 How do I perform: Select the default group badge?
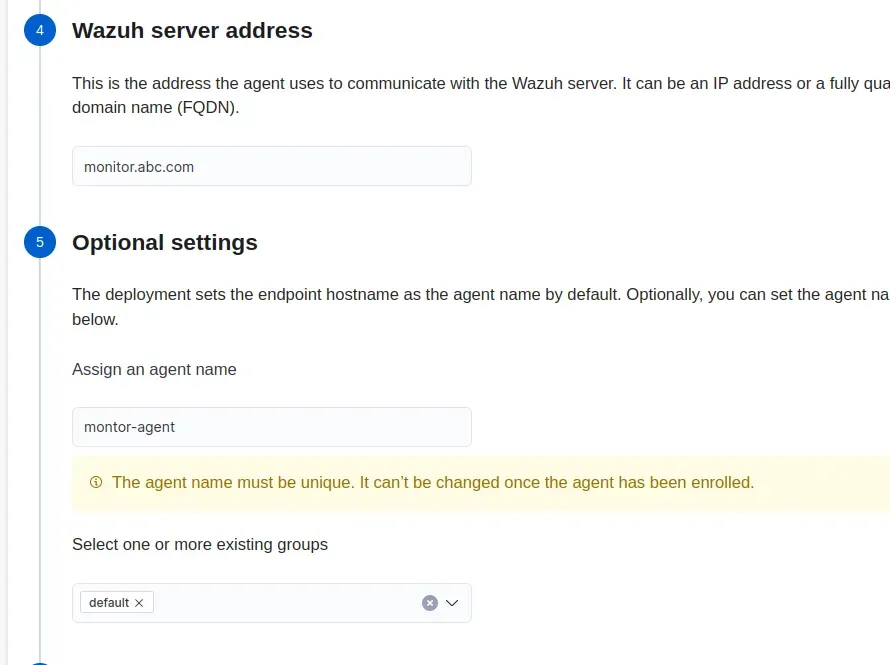pyautogui.click(x=108, y=603)
